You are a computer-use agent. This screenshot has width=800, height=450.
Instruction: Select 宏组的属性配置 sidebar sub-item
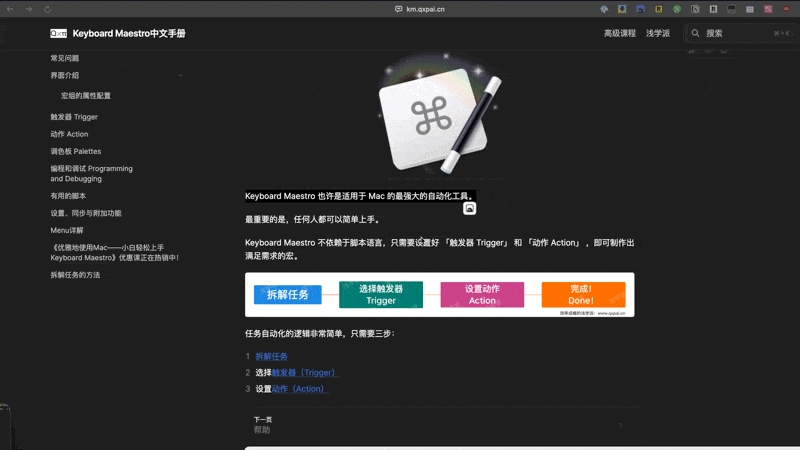(86, 96)
